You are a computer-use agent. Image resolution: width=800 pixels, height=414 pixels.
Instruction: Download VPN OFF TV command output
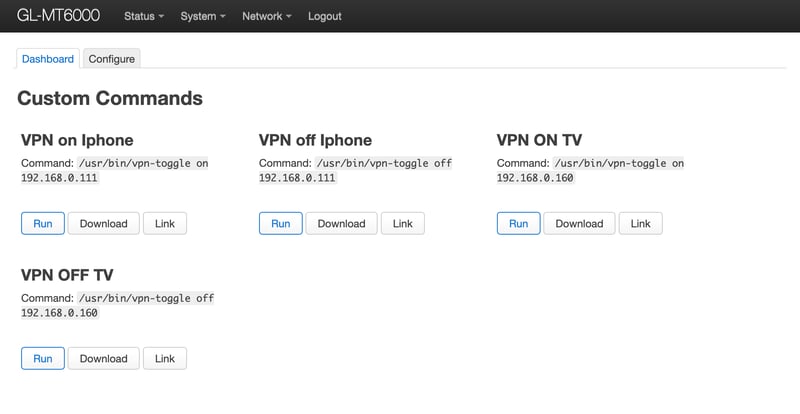point(104,358)
